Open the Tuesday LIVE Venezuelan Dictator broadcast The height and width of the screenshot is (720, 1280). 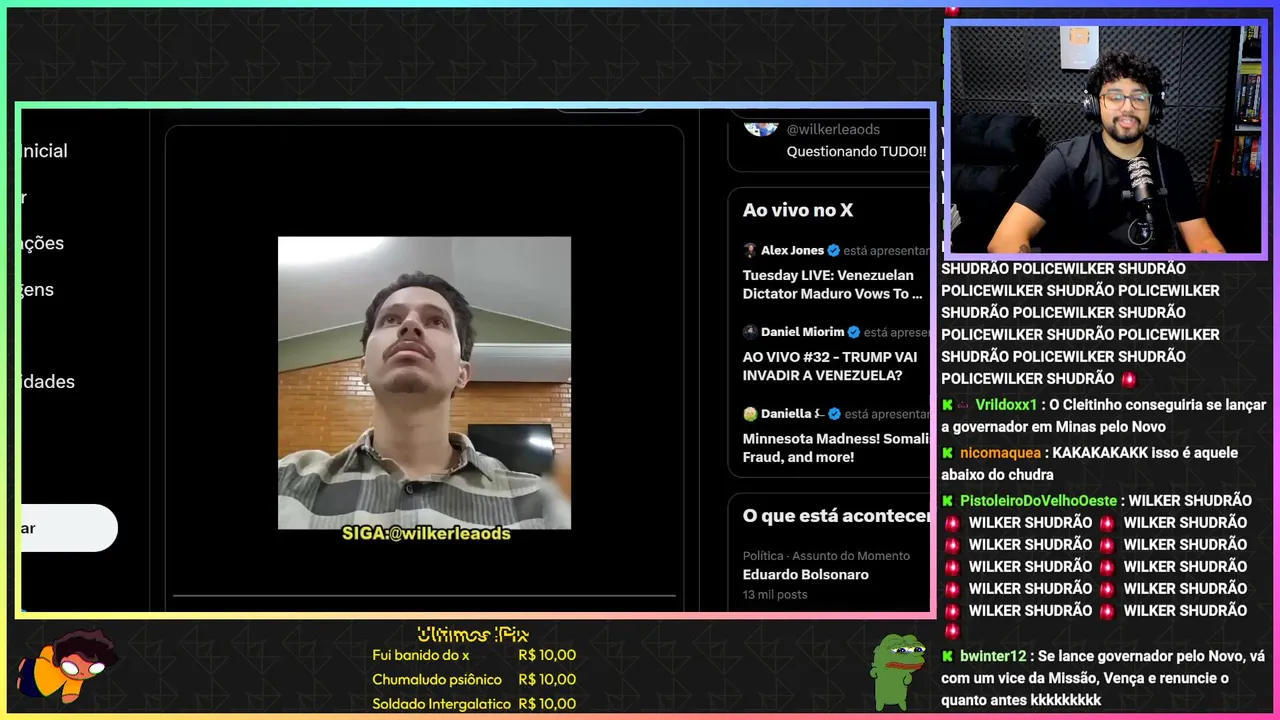(833, 284)
